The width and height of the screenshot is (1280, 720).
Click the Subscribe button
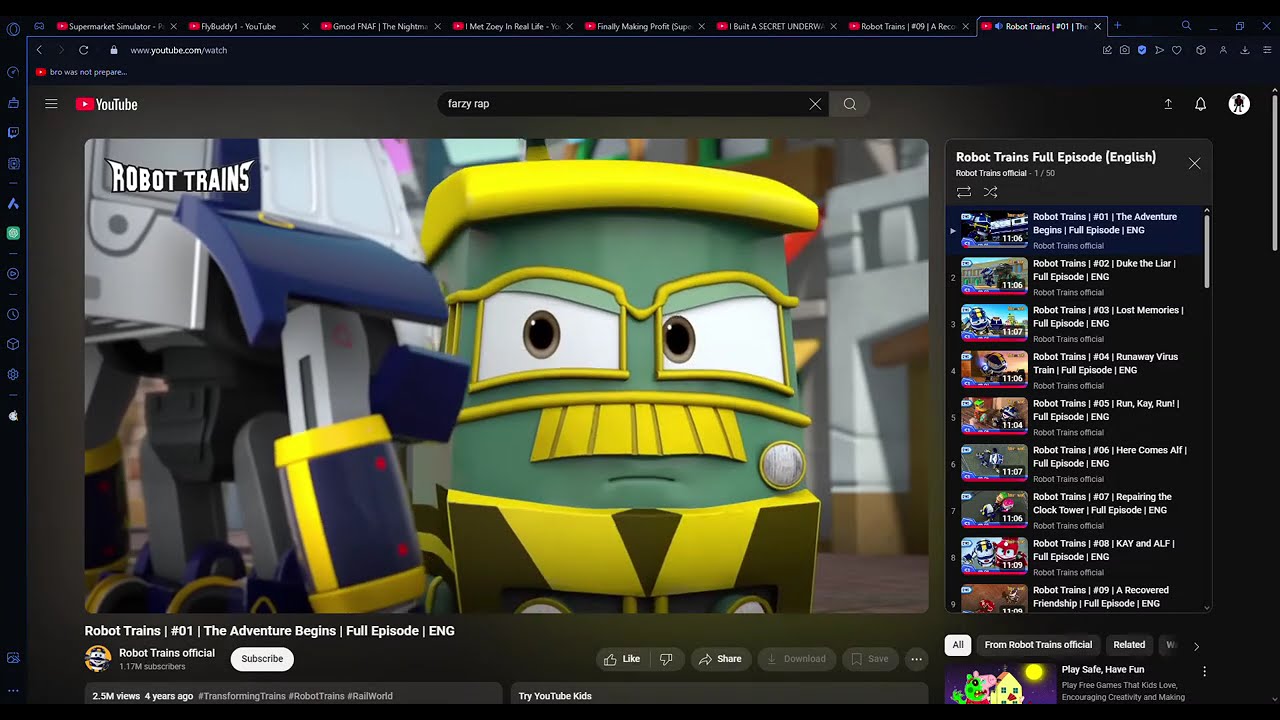[x=262, y=659]
